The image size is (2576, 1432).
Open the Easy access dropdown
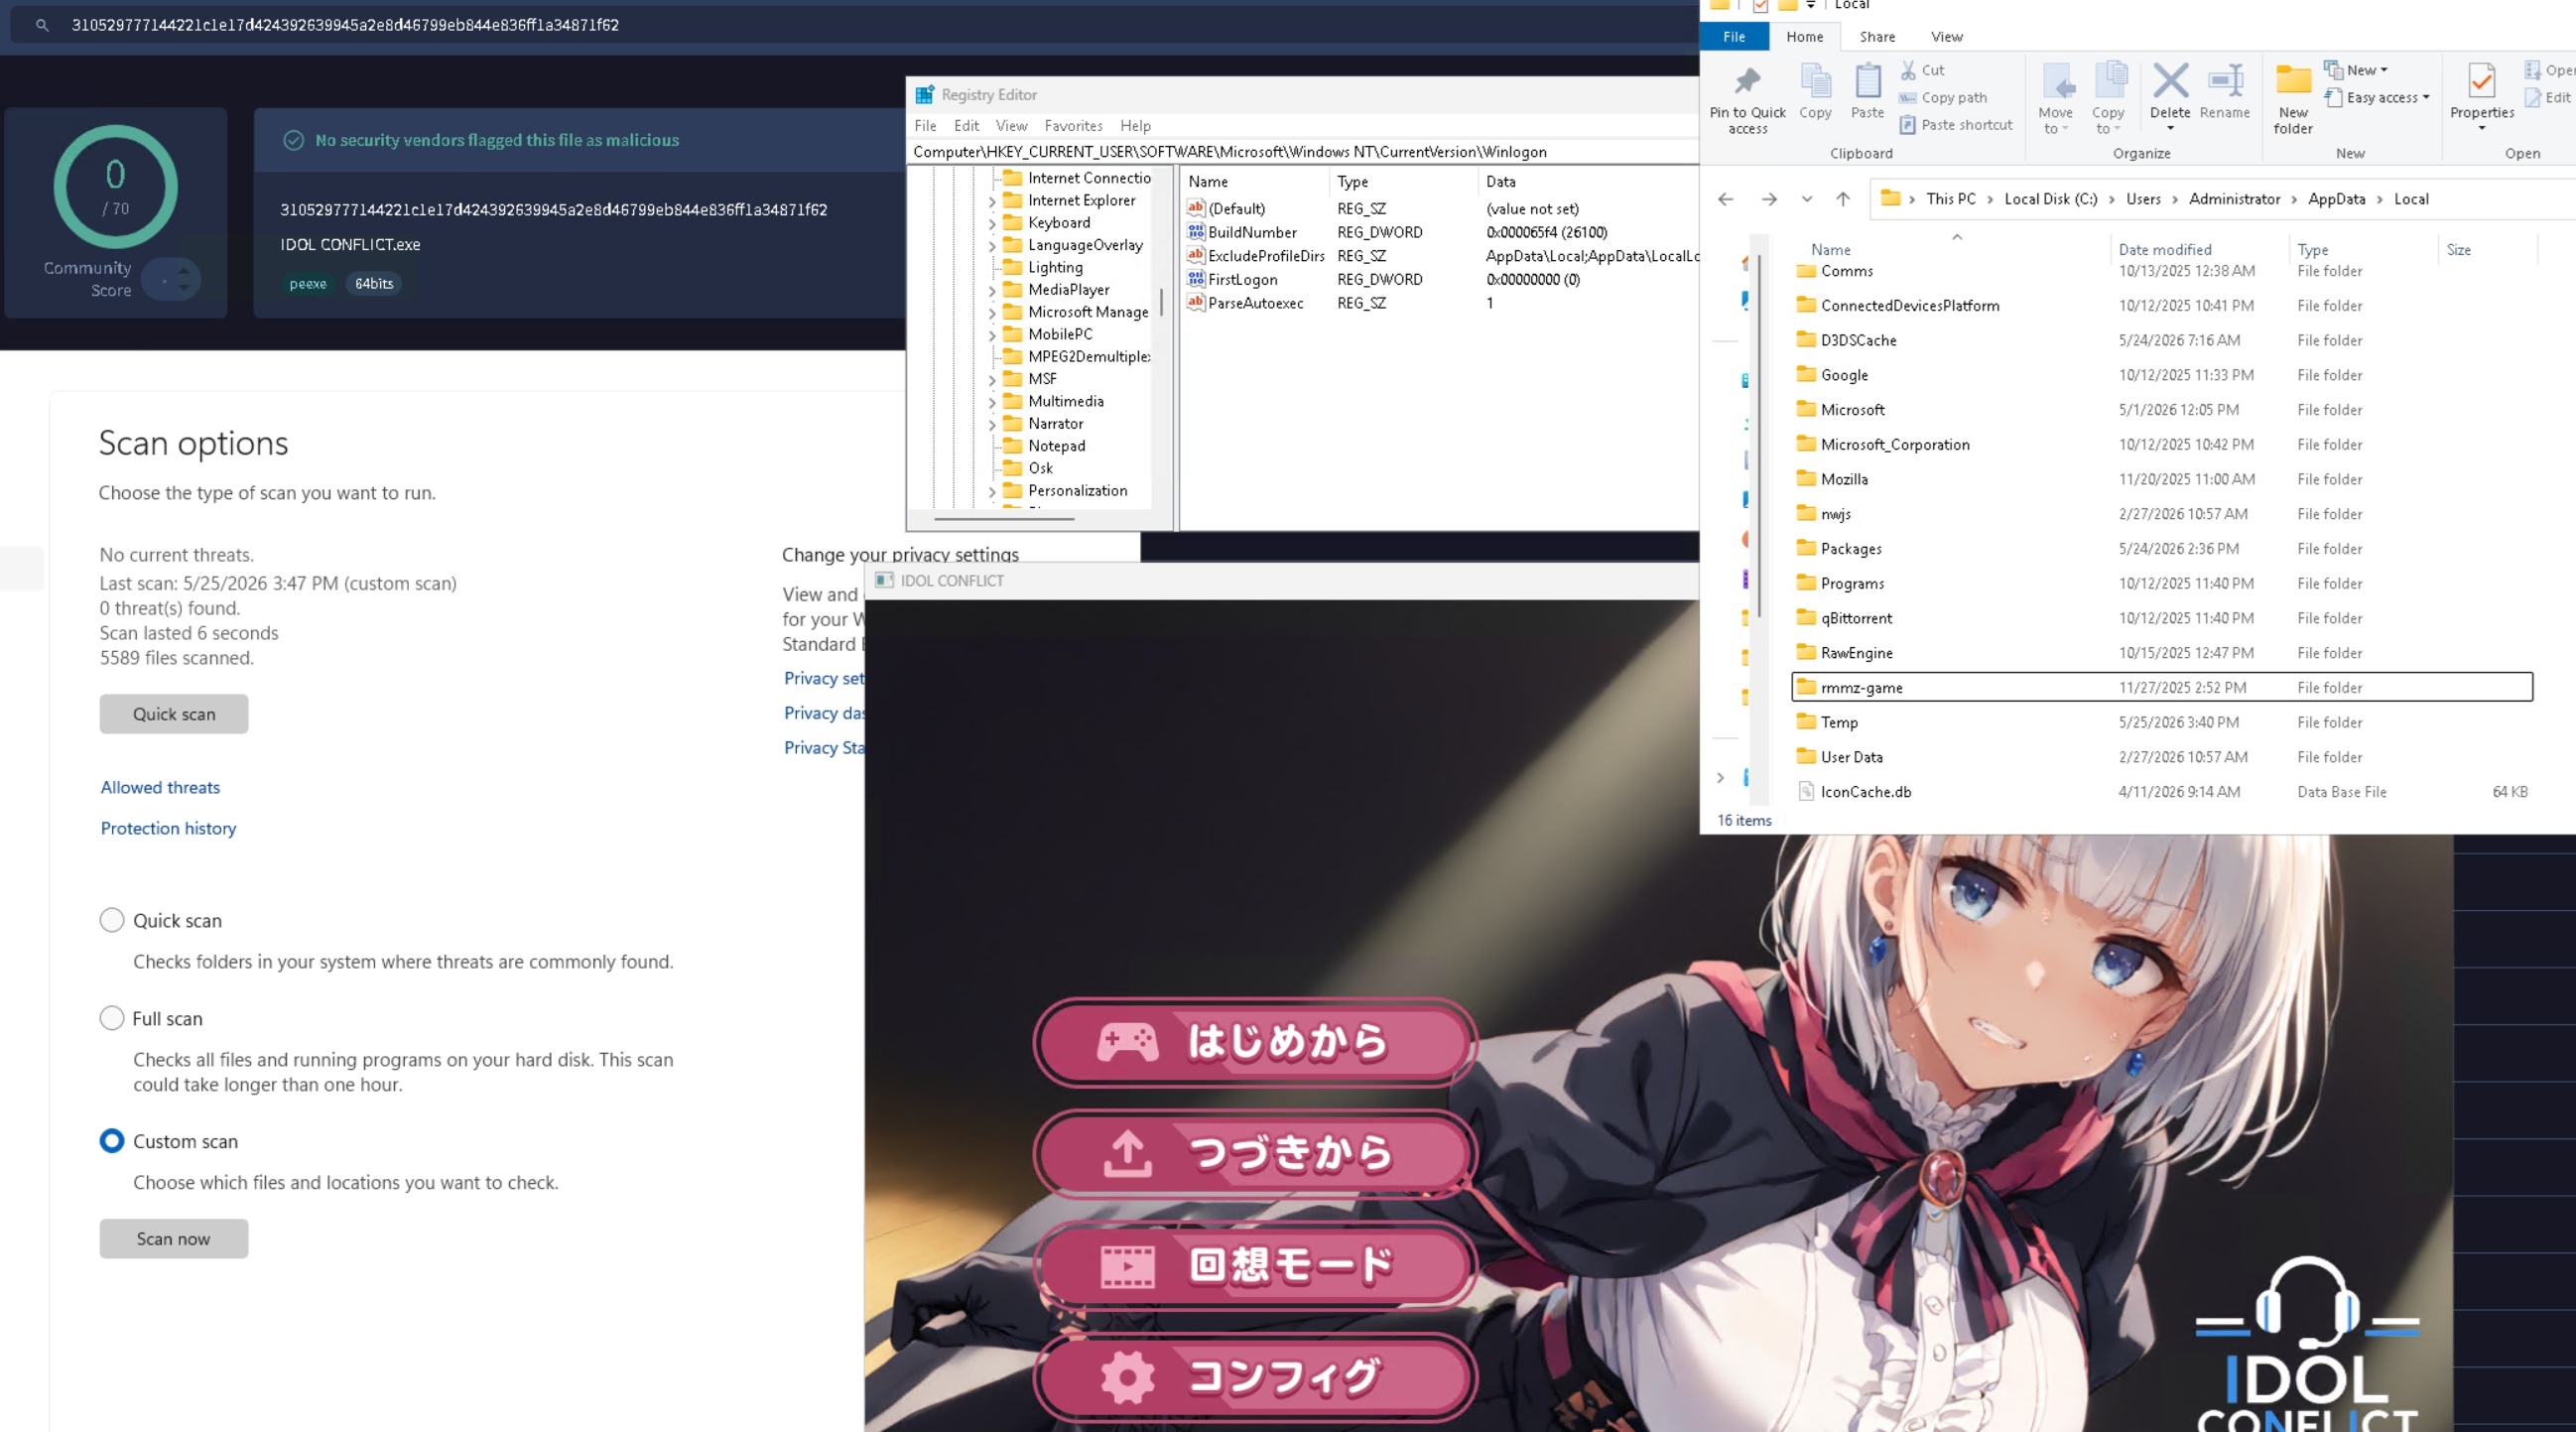pos(2377,97)
